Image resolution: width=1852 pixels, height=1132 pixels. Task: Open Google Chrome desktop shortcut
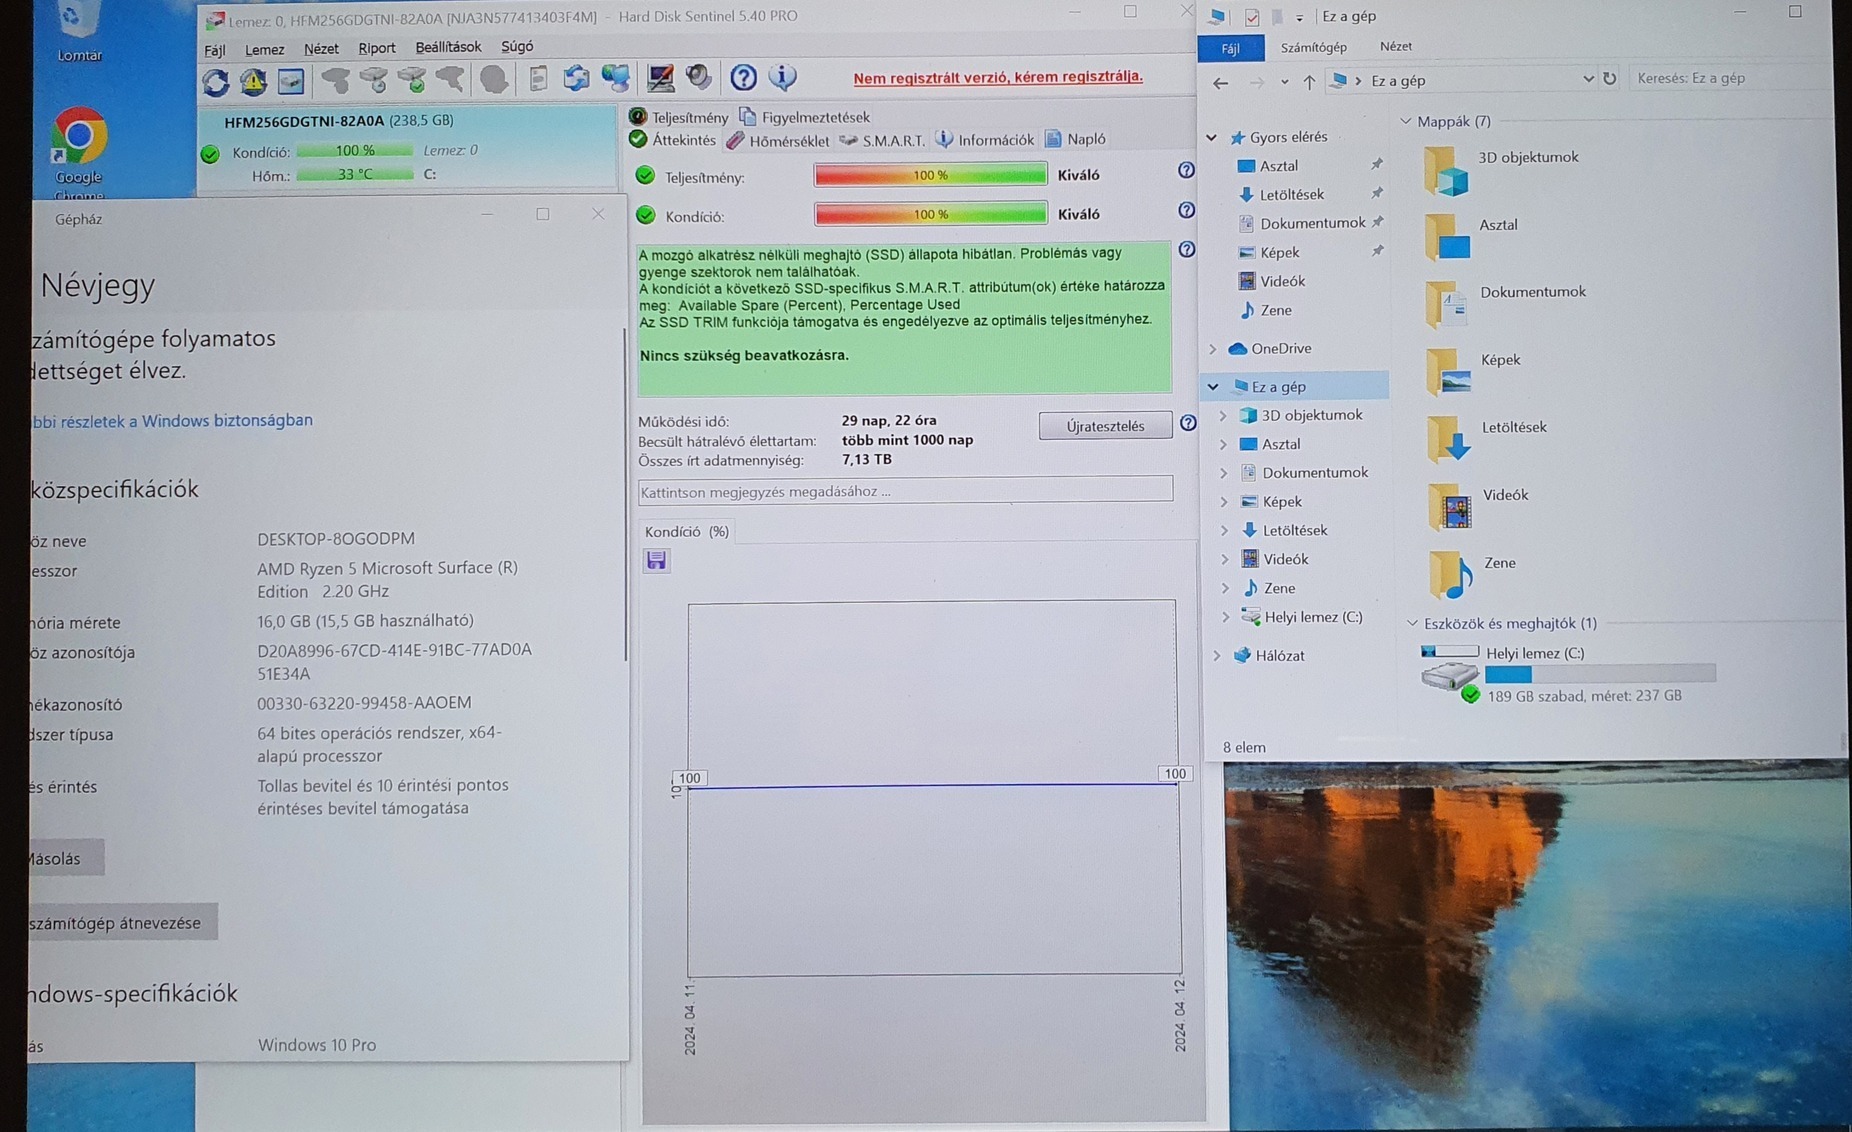[x=78, y=152]
